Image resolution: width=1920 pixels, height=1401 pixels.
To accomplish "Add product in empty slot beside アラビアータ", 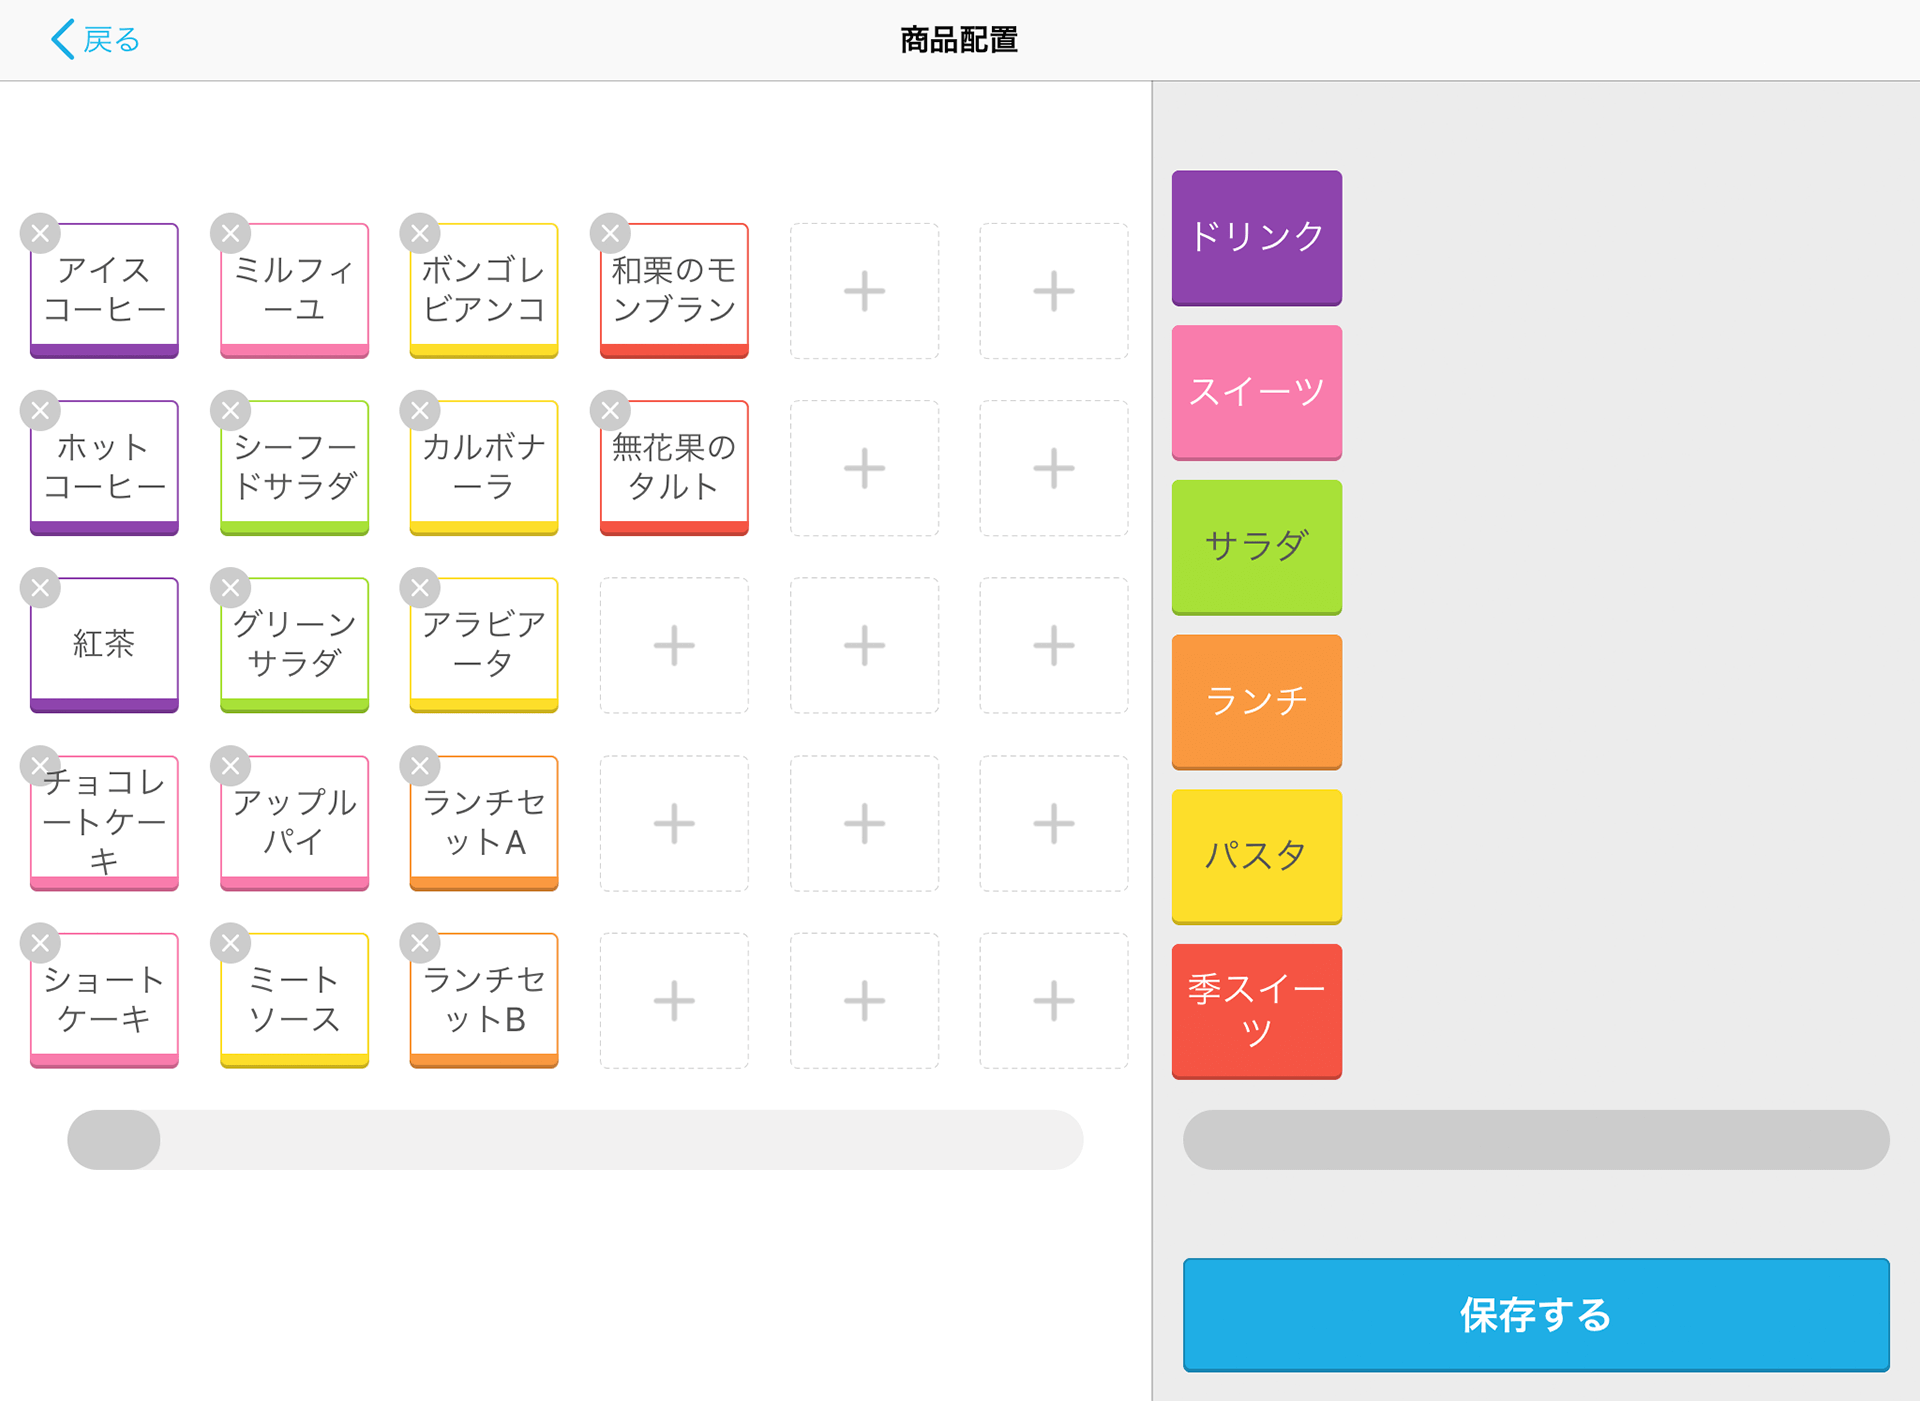I will 674,645.
